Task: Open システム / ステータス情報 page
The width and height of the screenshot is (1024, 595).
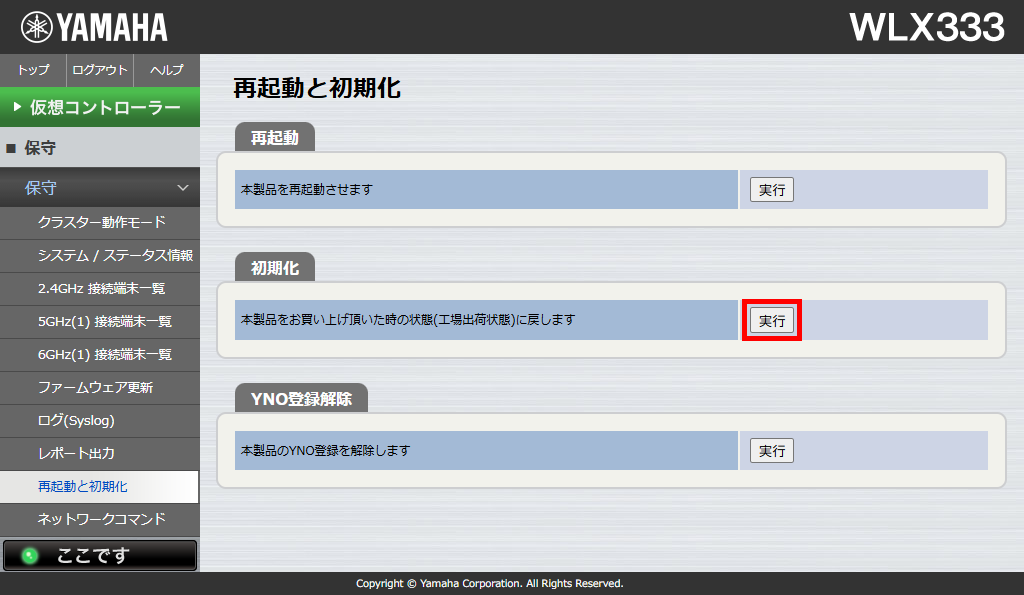Action: [x=100, y=255]
